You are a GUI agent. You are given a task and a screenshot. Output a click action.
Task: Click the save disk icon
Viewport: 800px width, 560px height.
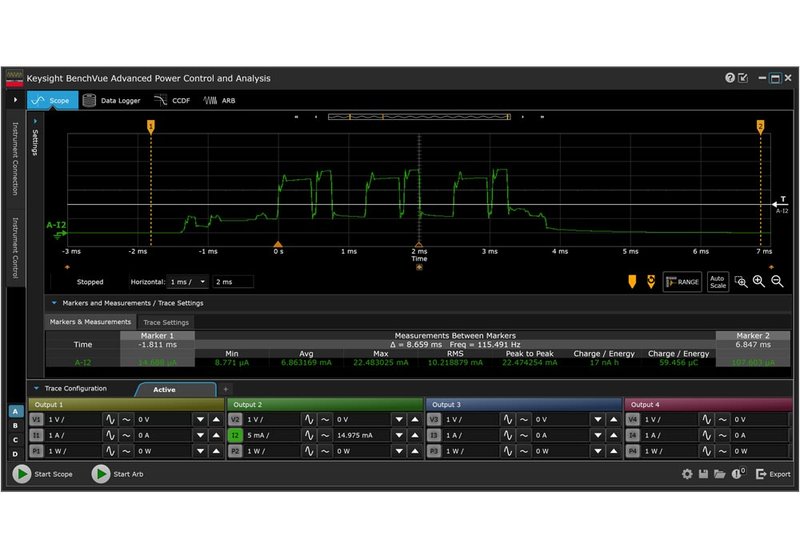coord(703,474)
